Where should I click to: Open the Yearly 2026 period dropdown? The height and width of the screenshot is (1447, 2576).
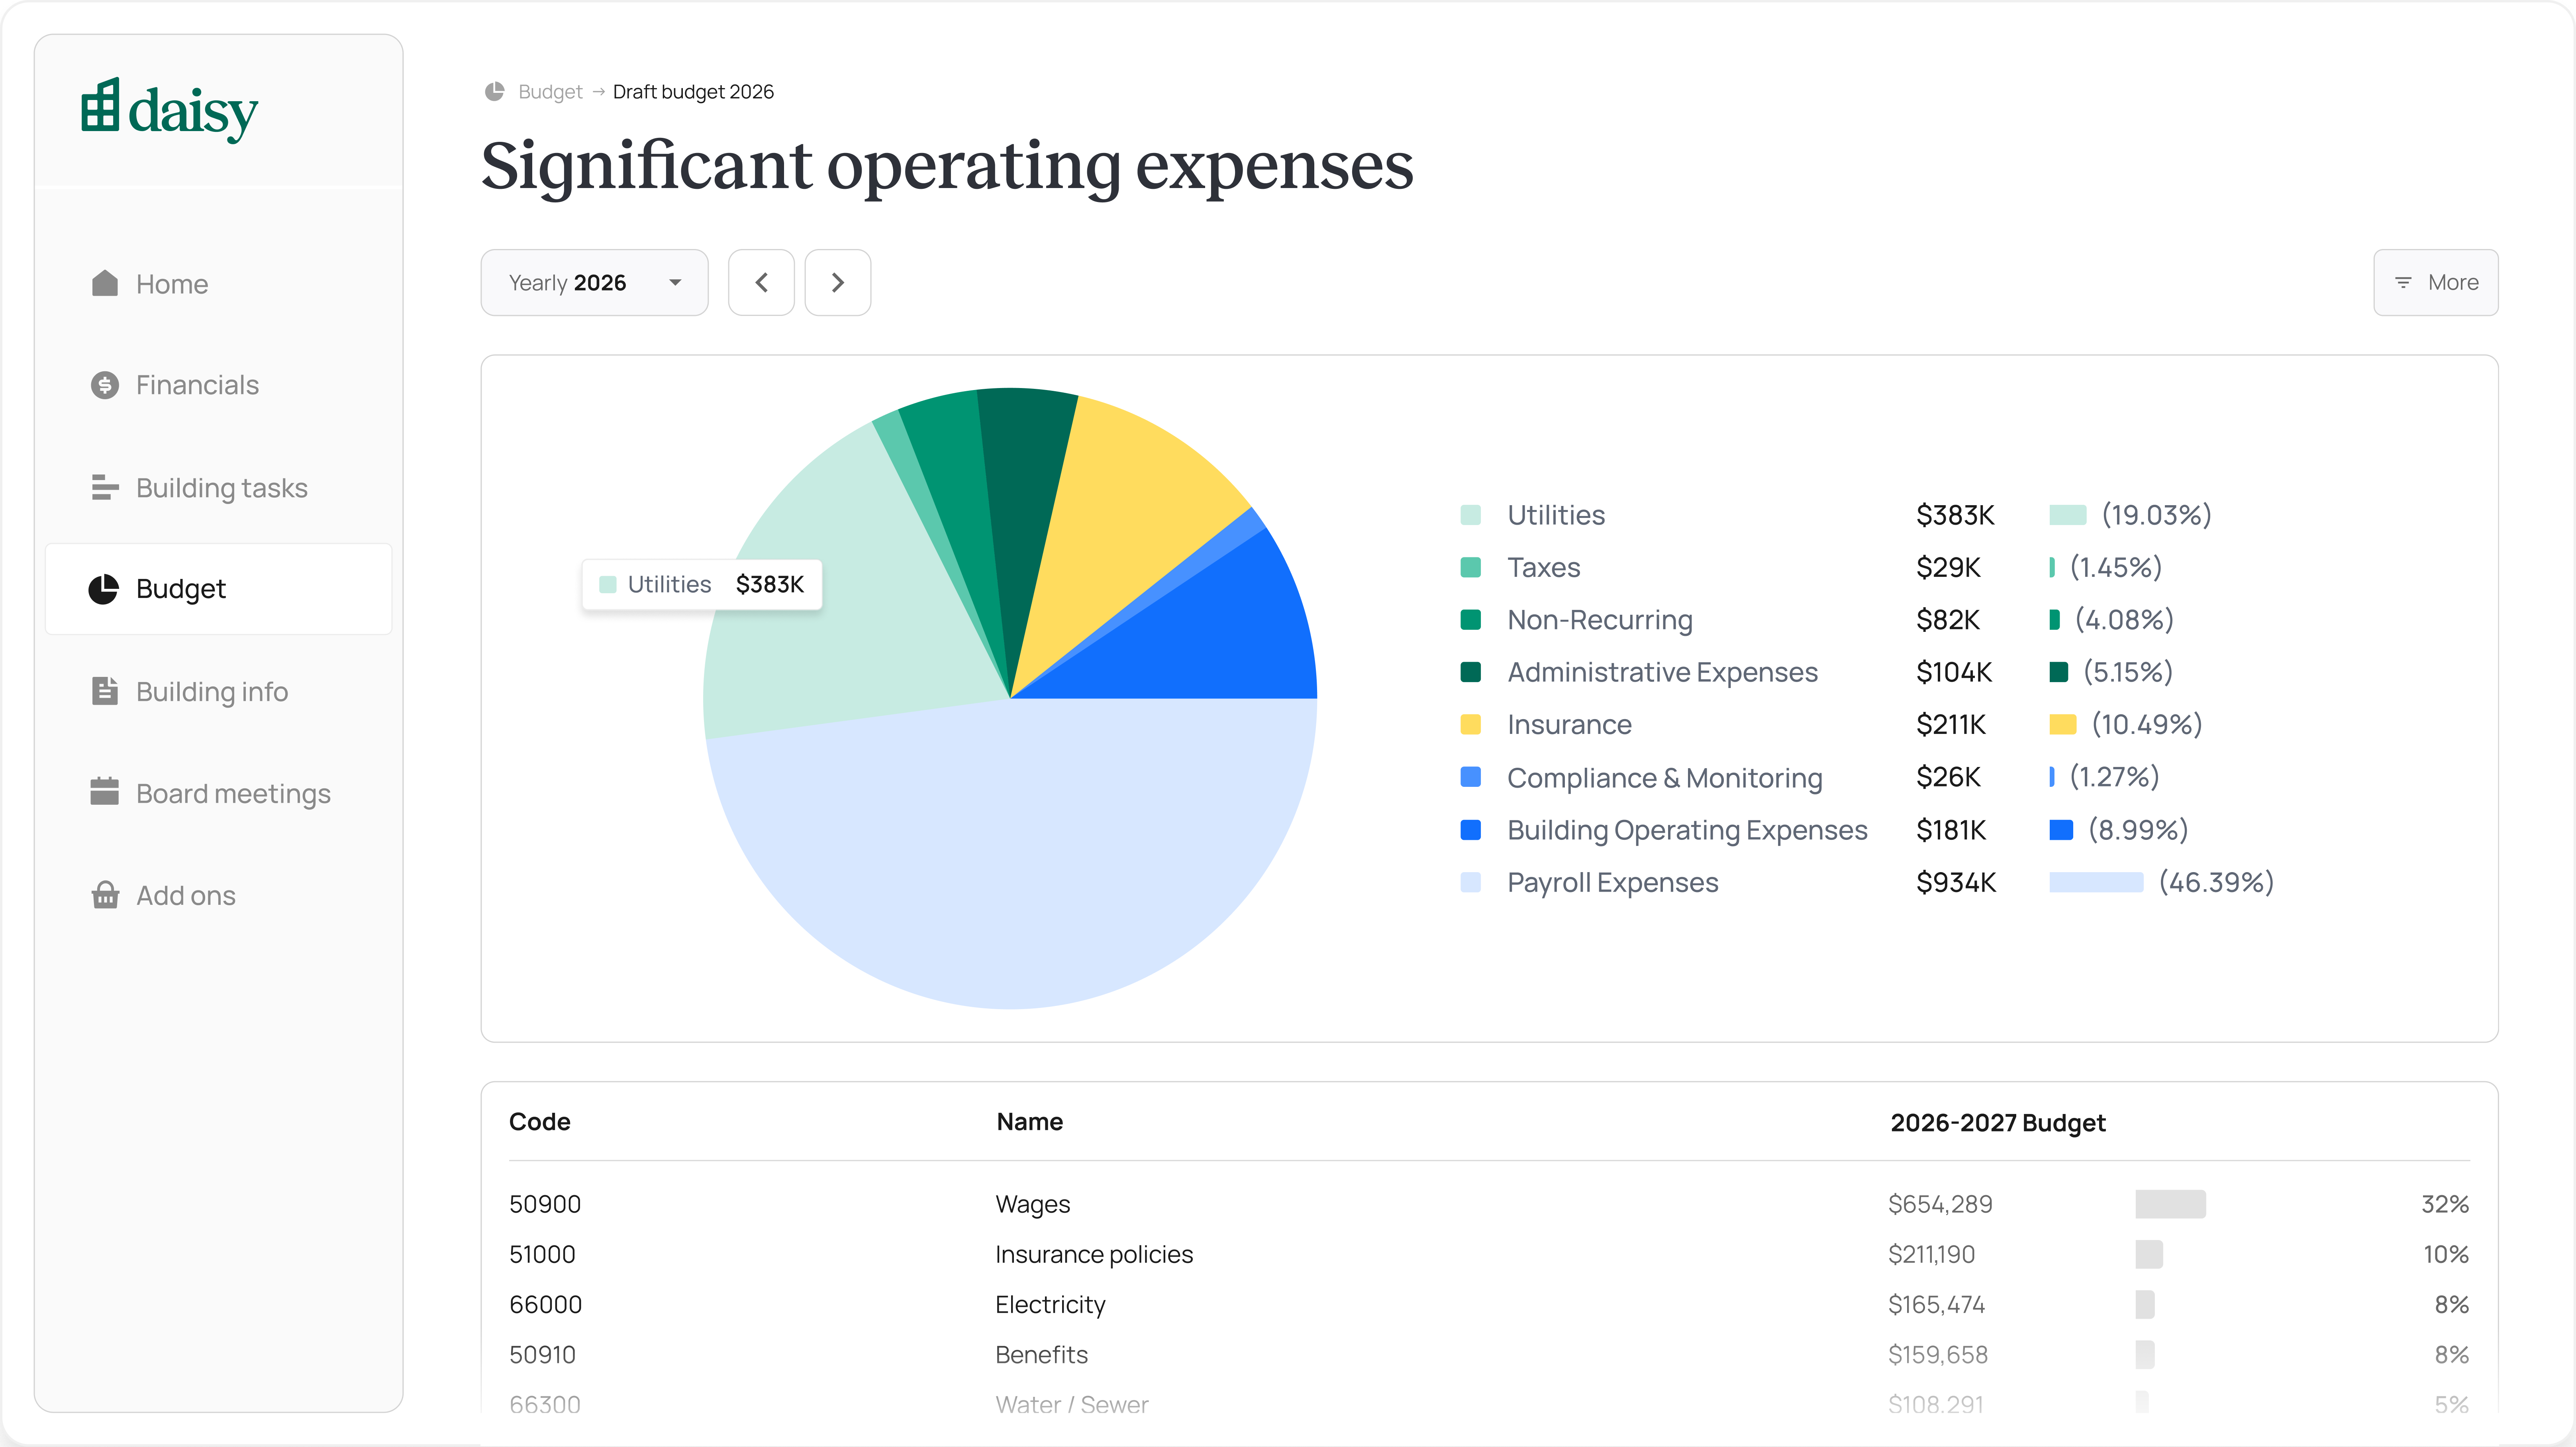pyautogui.click(x=594, y=283)
